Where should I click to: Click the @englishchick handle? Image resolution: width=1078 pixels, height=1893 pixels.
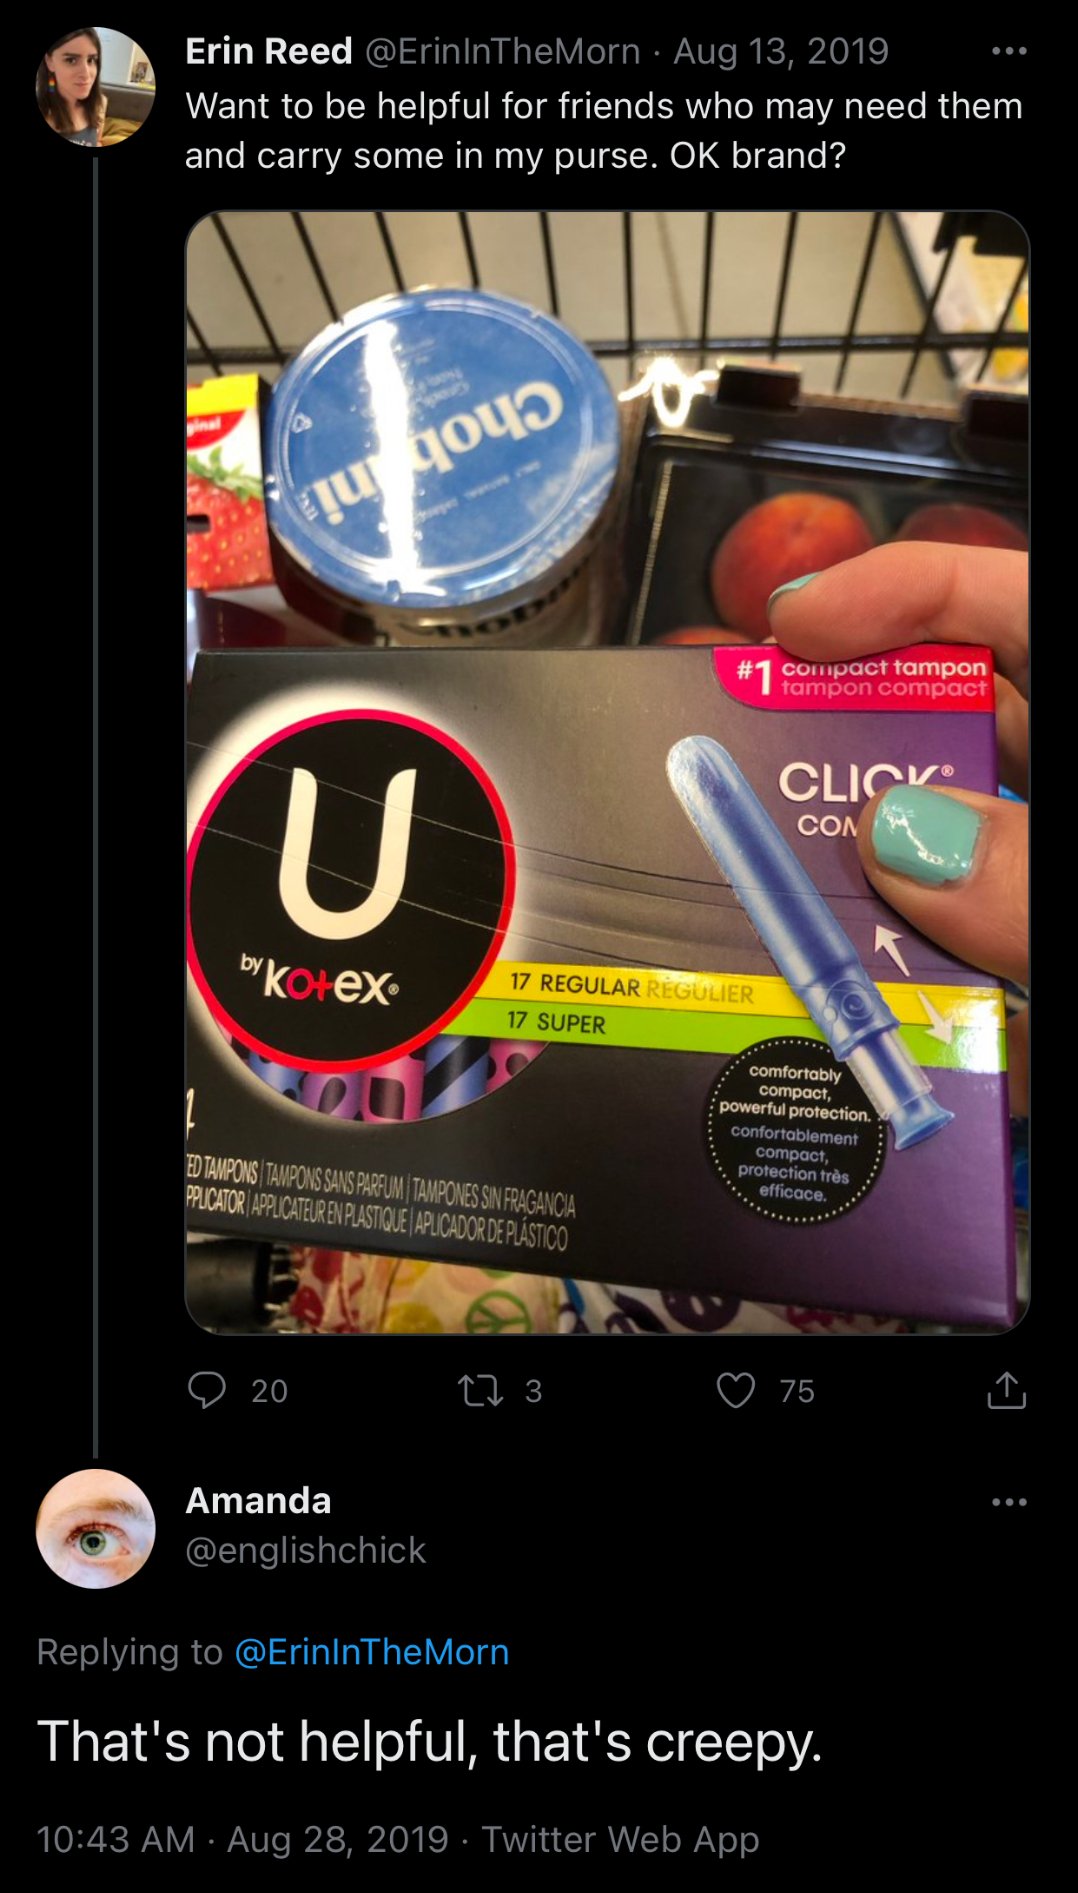point(305,1550)
